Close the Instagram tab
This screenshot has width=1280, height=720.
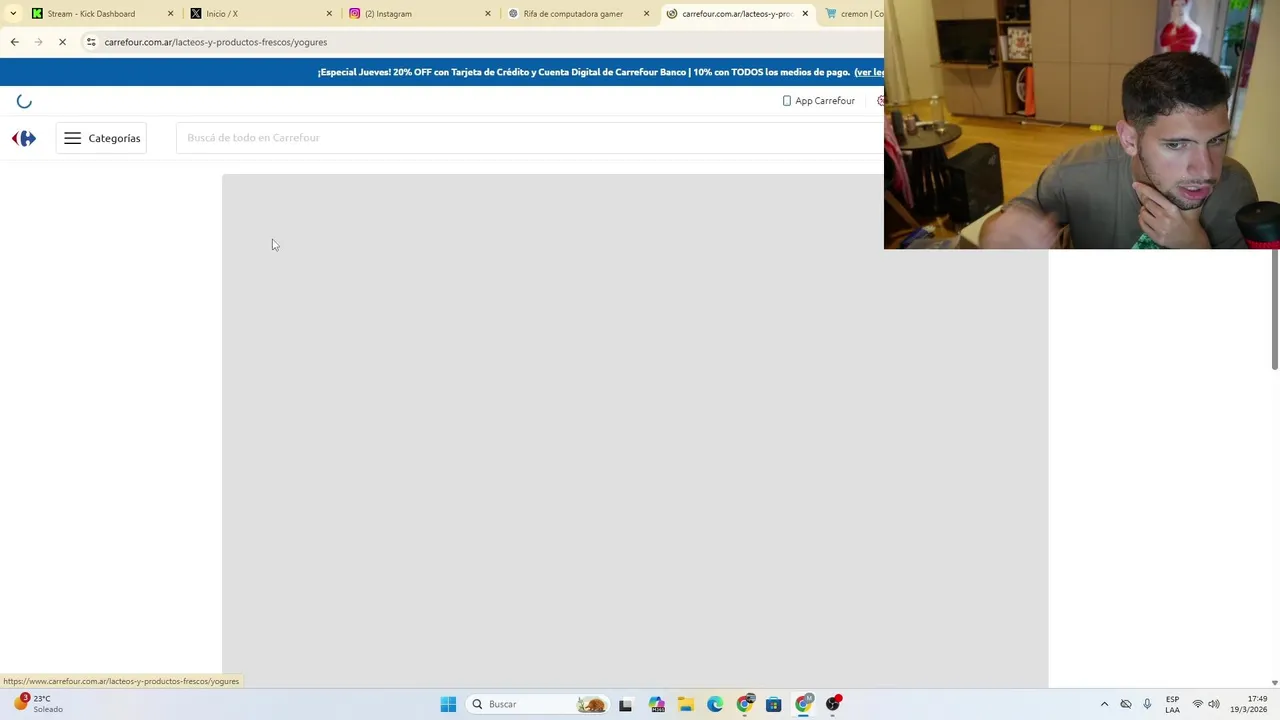pyautogui.click(x=488, y=14)
